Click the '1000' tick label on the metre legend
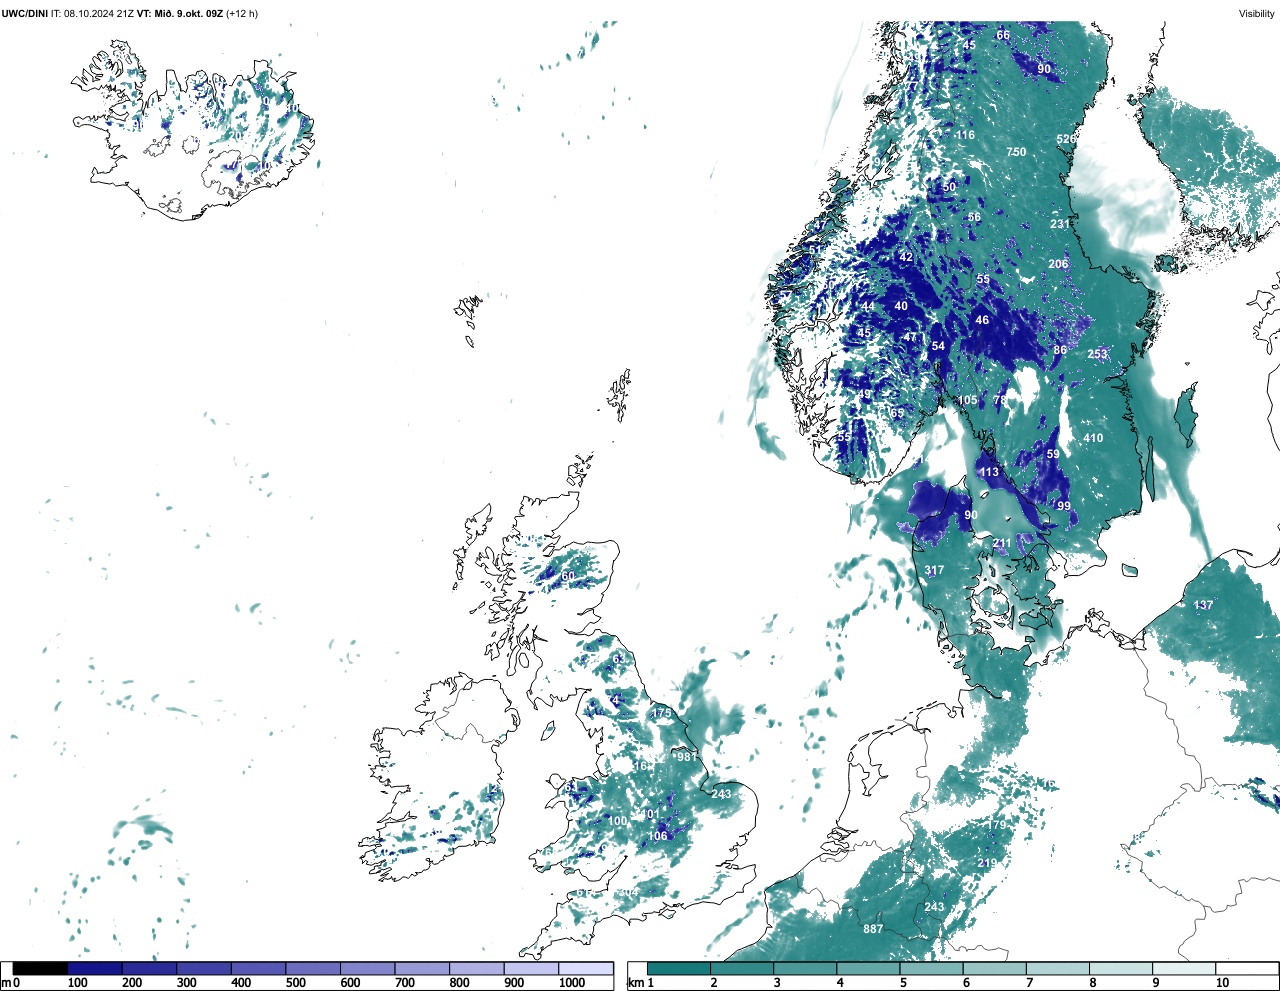Image resolution: width=1280 pixels, height=991 pixels. [572, 983]
